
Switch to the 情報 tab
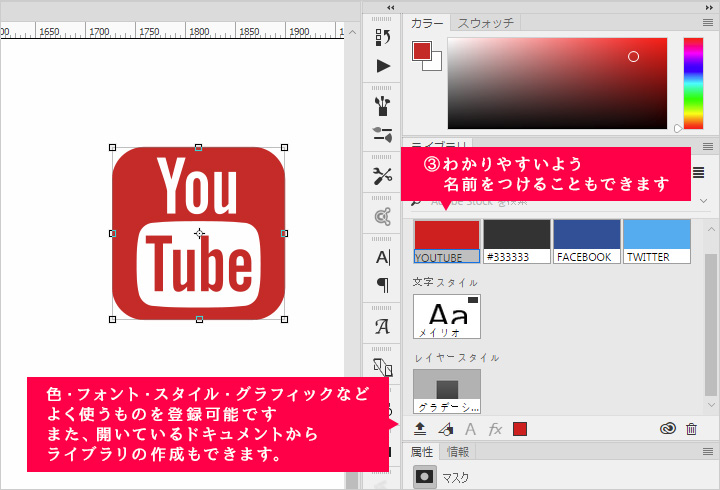click(458, 452)
